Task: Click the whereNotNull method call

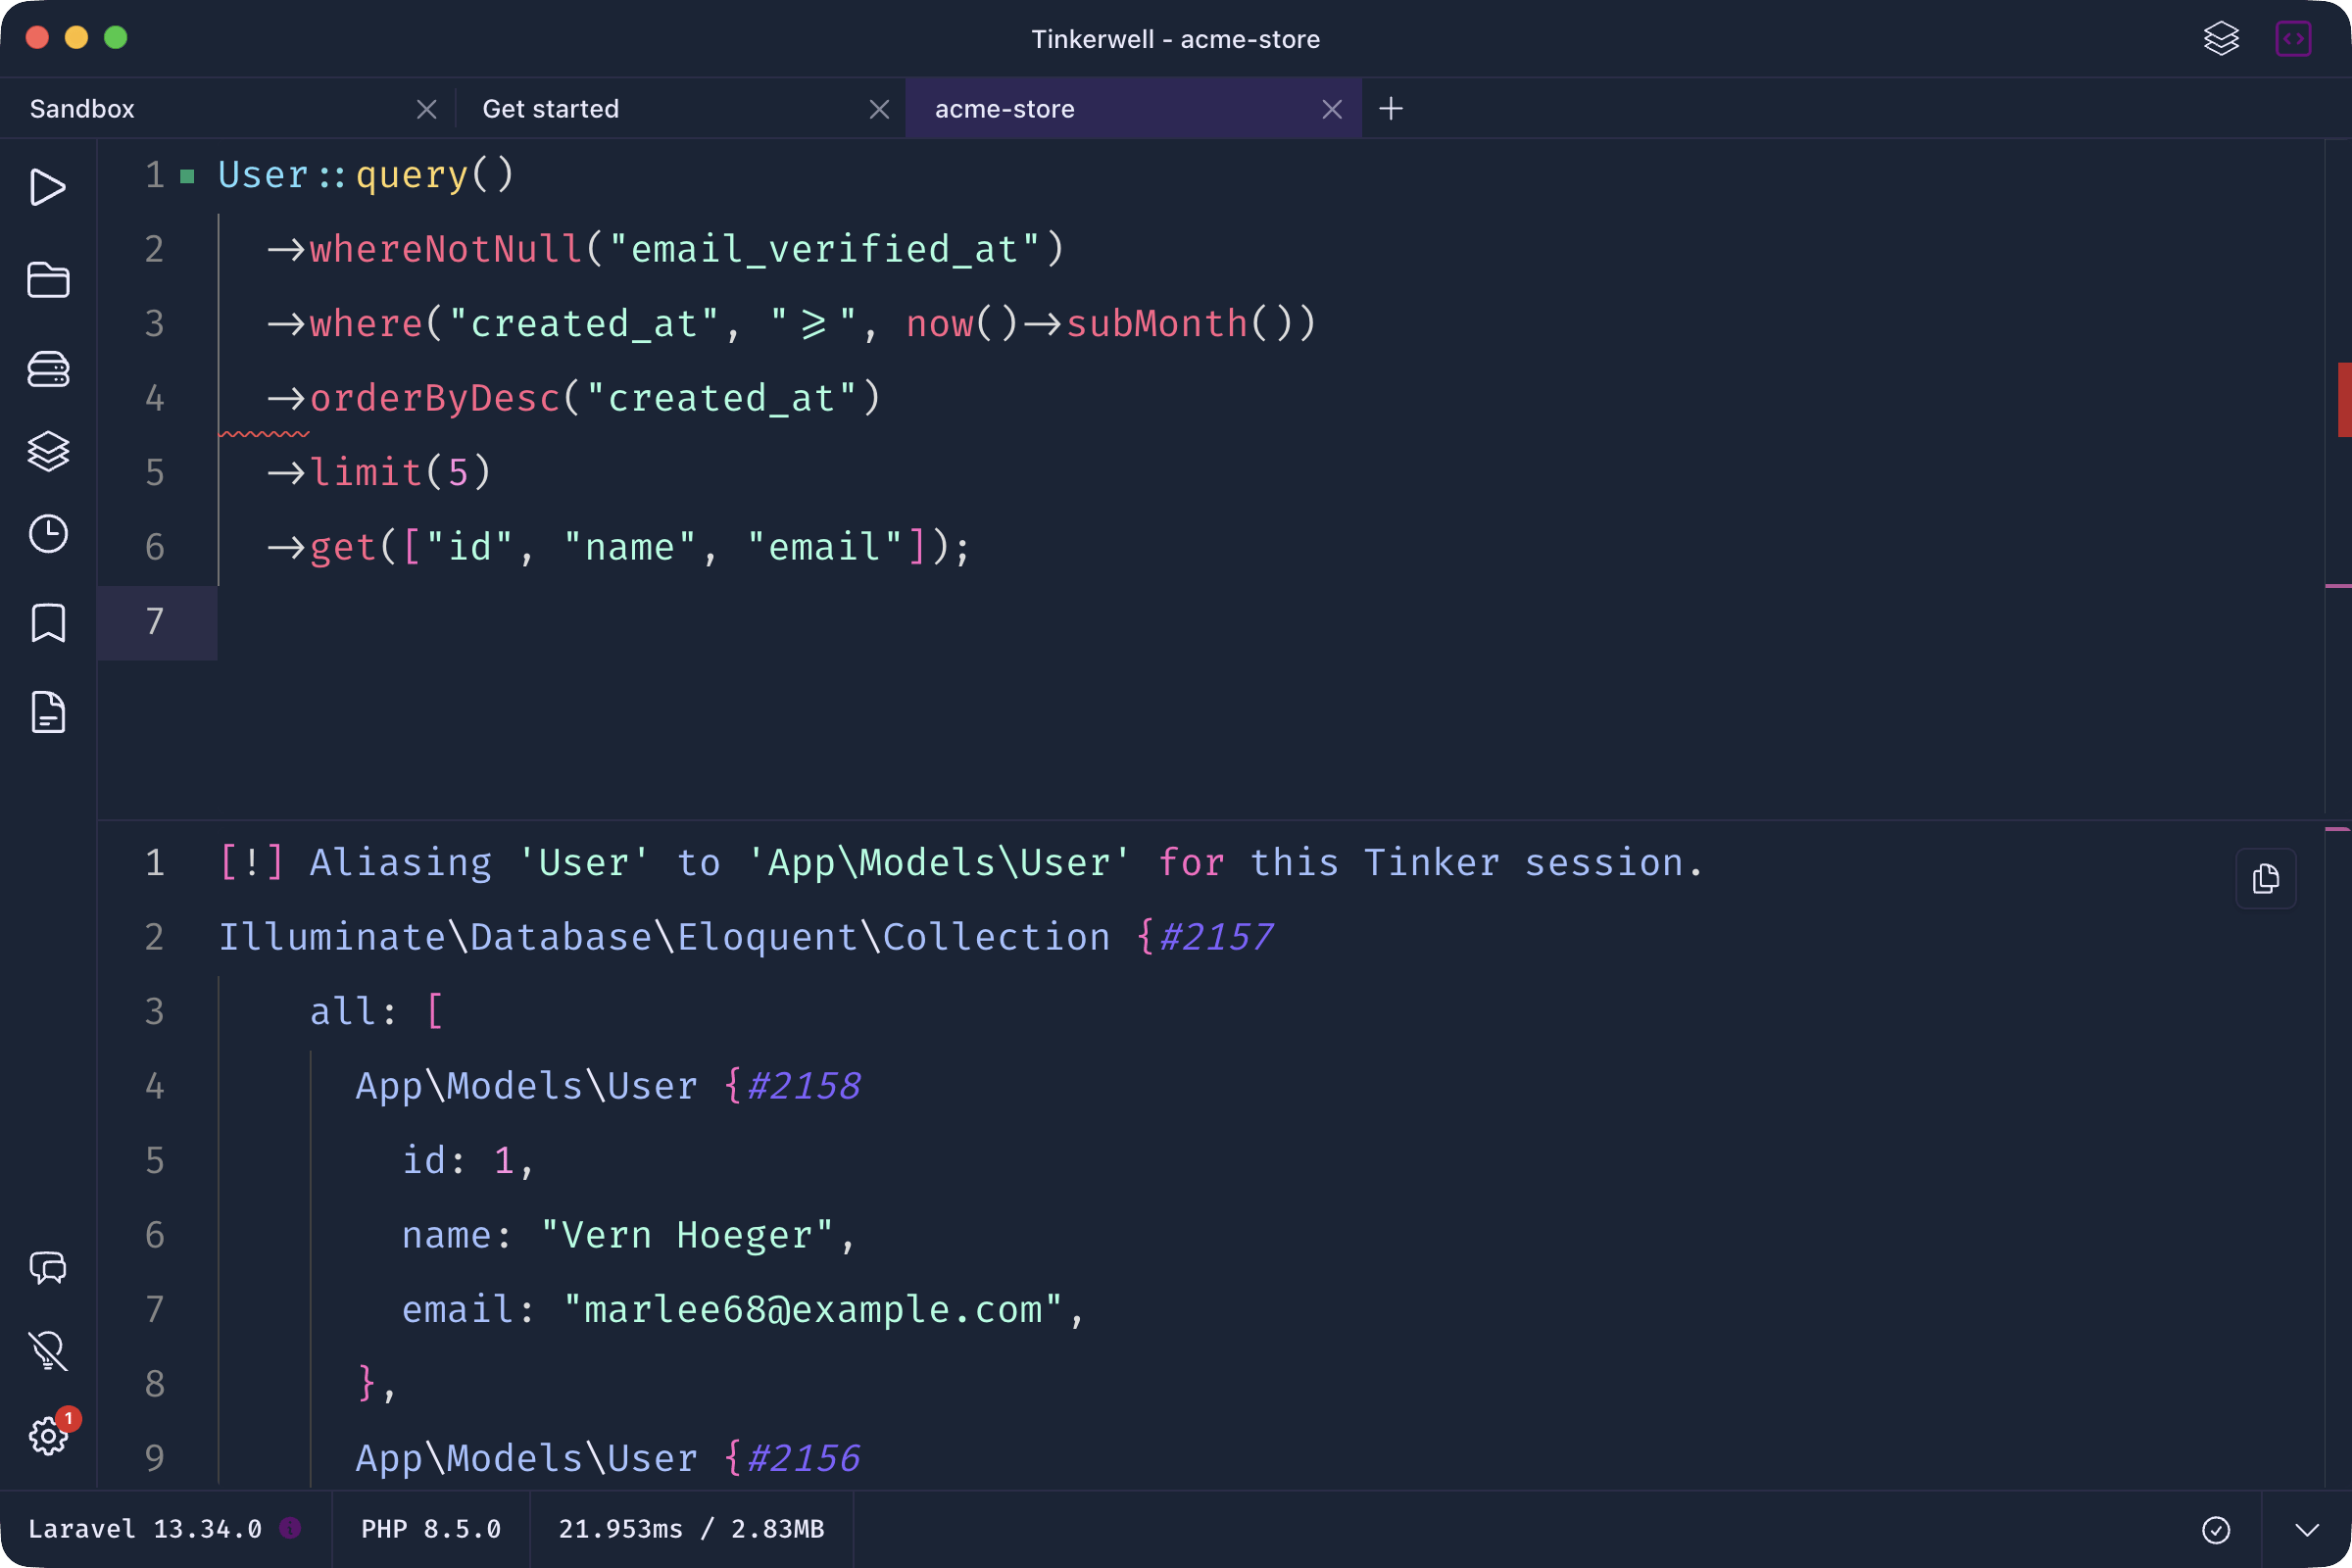Action: click(446, 249)
